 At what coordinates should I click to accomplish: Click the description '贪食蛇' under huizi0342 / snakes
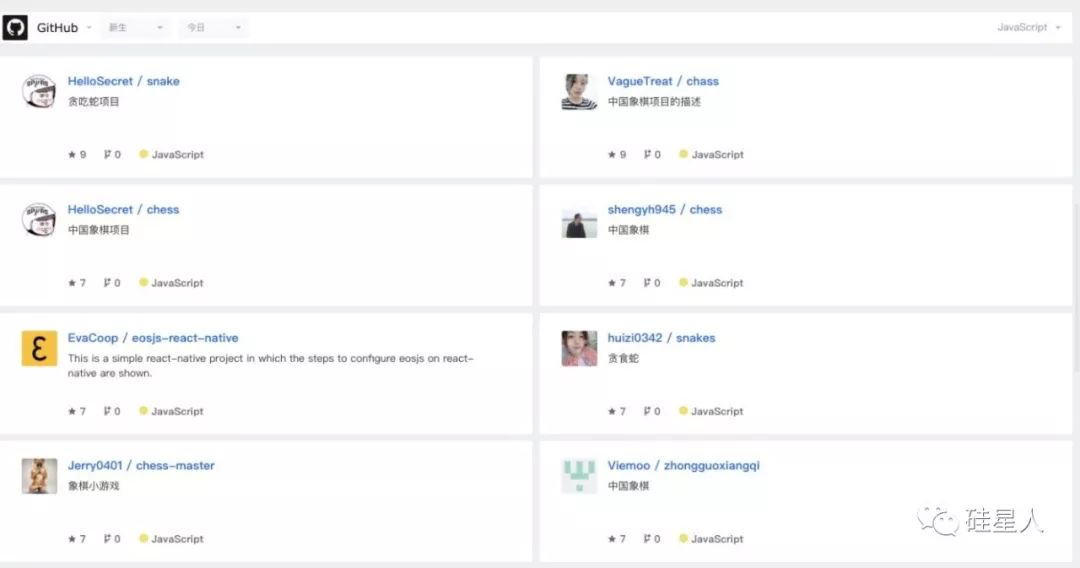(623, 358)
